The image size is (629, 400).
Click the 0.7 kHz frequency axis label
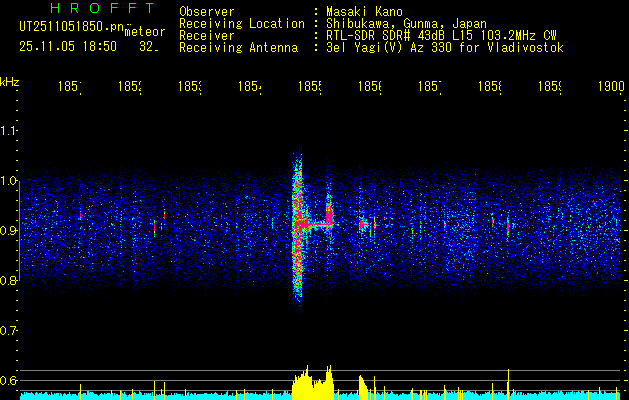(8, 331)
